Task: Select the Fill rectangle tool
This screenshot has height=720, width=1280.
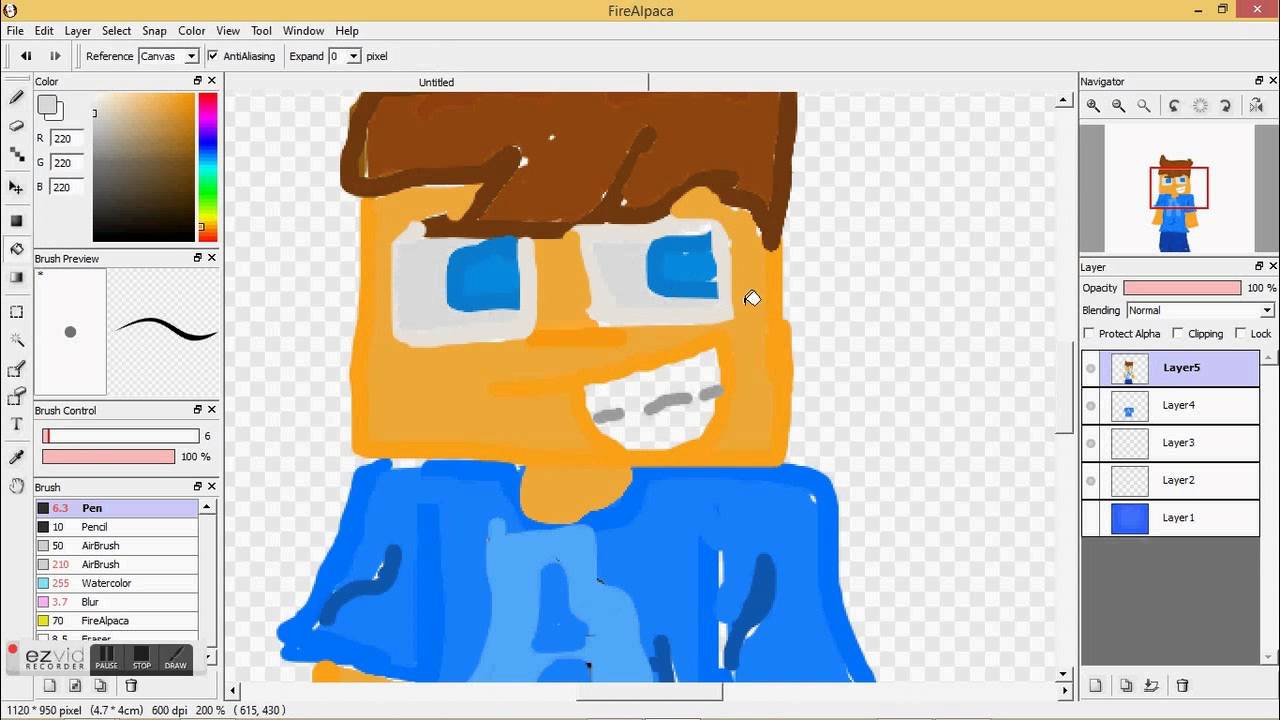Action: [16, 220]
